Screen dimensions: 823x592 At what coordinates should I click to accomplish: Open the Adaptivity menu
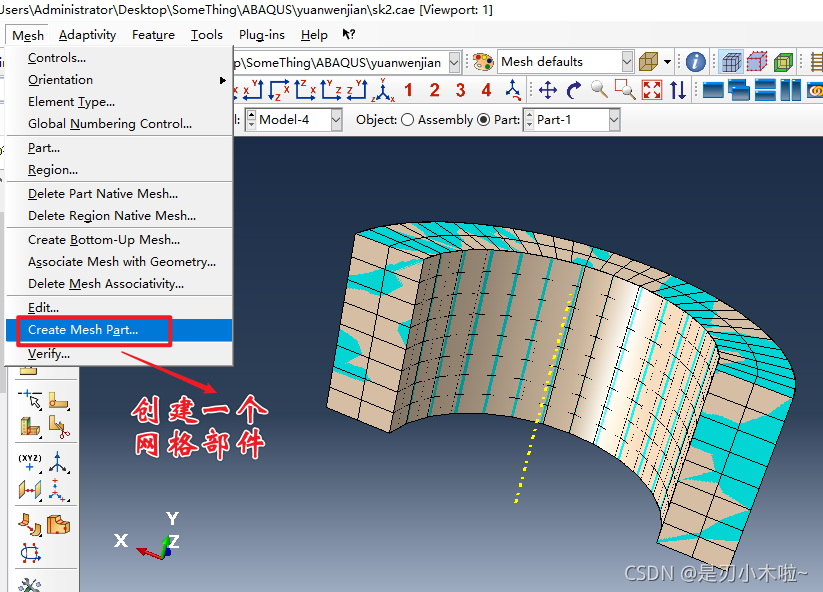point(87,35)
